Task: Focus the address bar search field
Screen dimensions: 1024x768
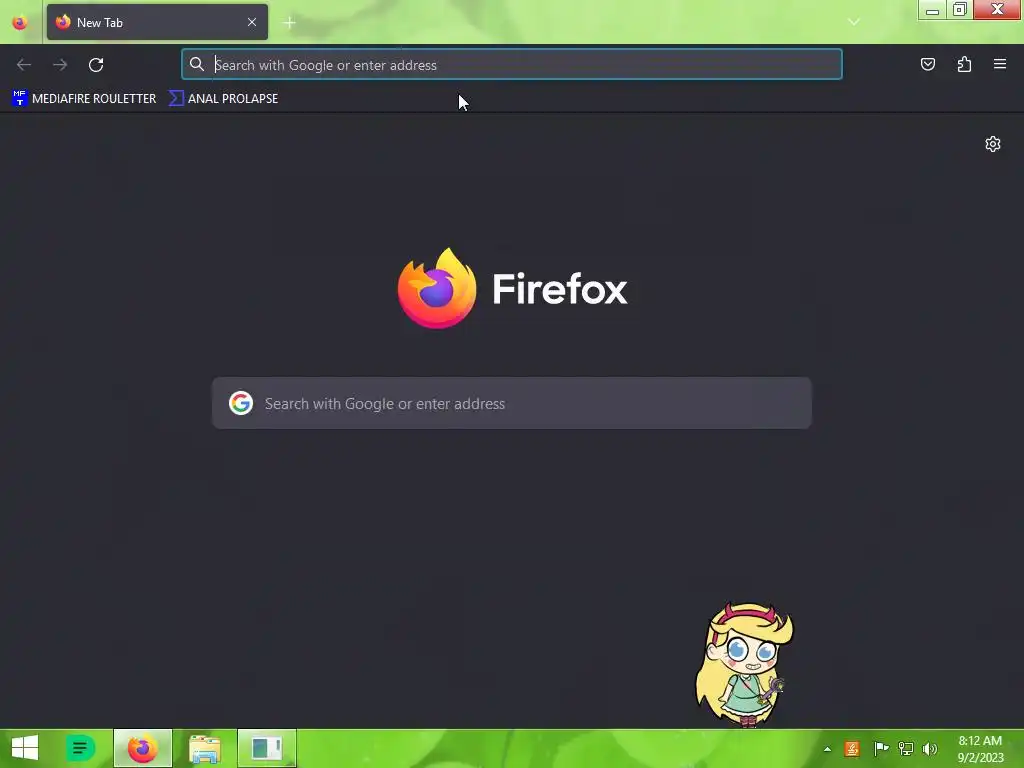Action: (512, 65)
